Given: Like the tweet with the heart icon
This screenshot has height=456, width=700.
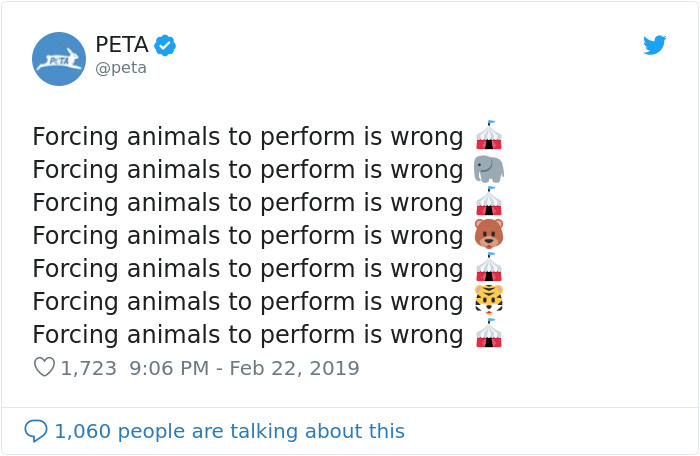Looking at the screenshot, I should pyautogui.click(x=44, y=367).
